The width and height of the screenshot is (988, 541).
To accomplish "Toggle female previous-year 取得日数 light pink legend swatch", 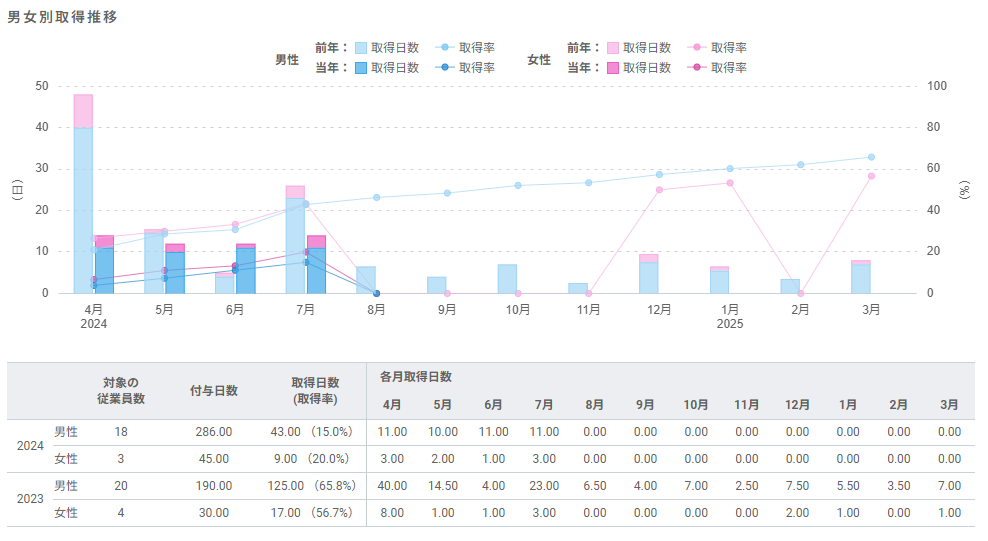I will (612, 47).
